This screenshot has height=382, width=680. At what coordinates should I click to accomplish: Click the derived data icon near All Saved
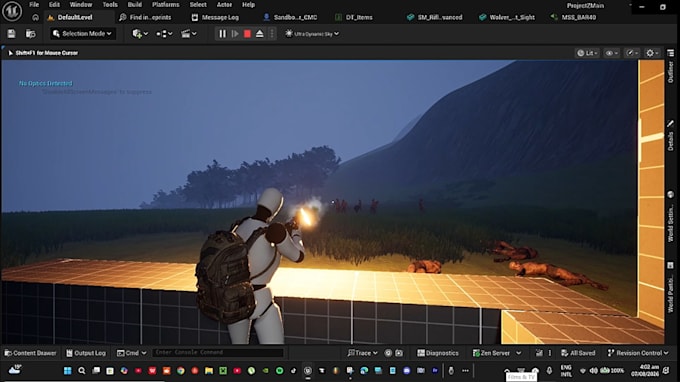coord(539,353)
